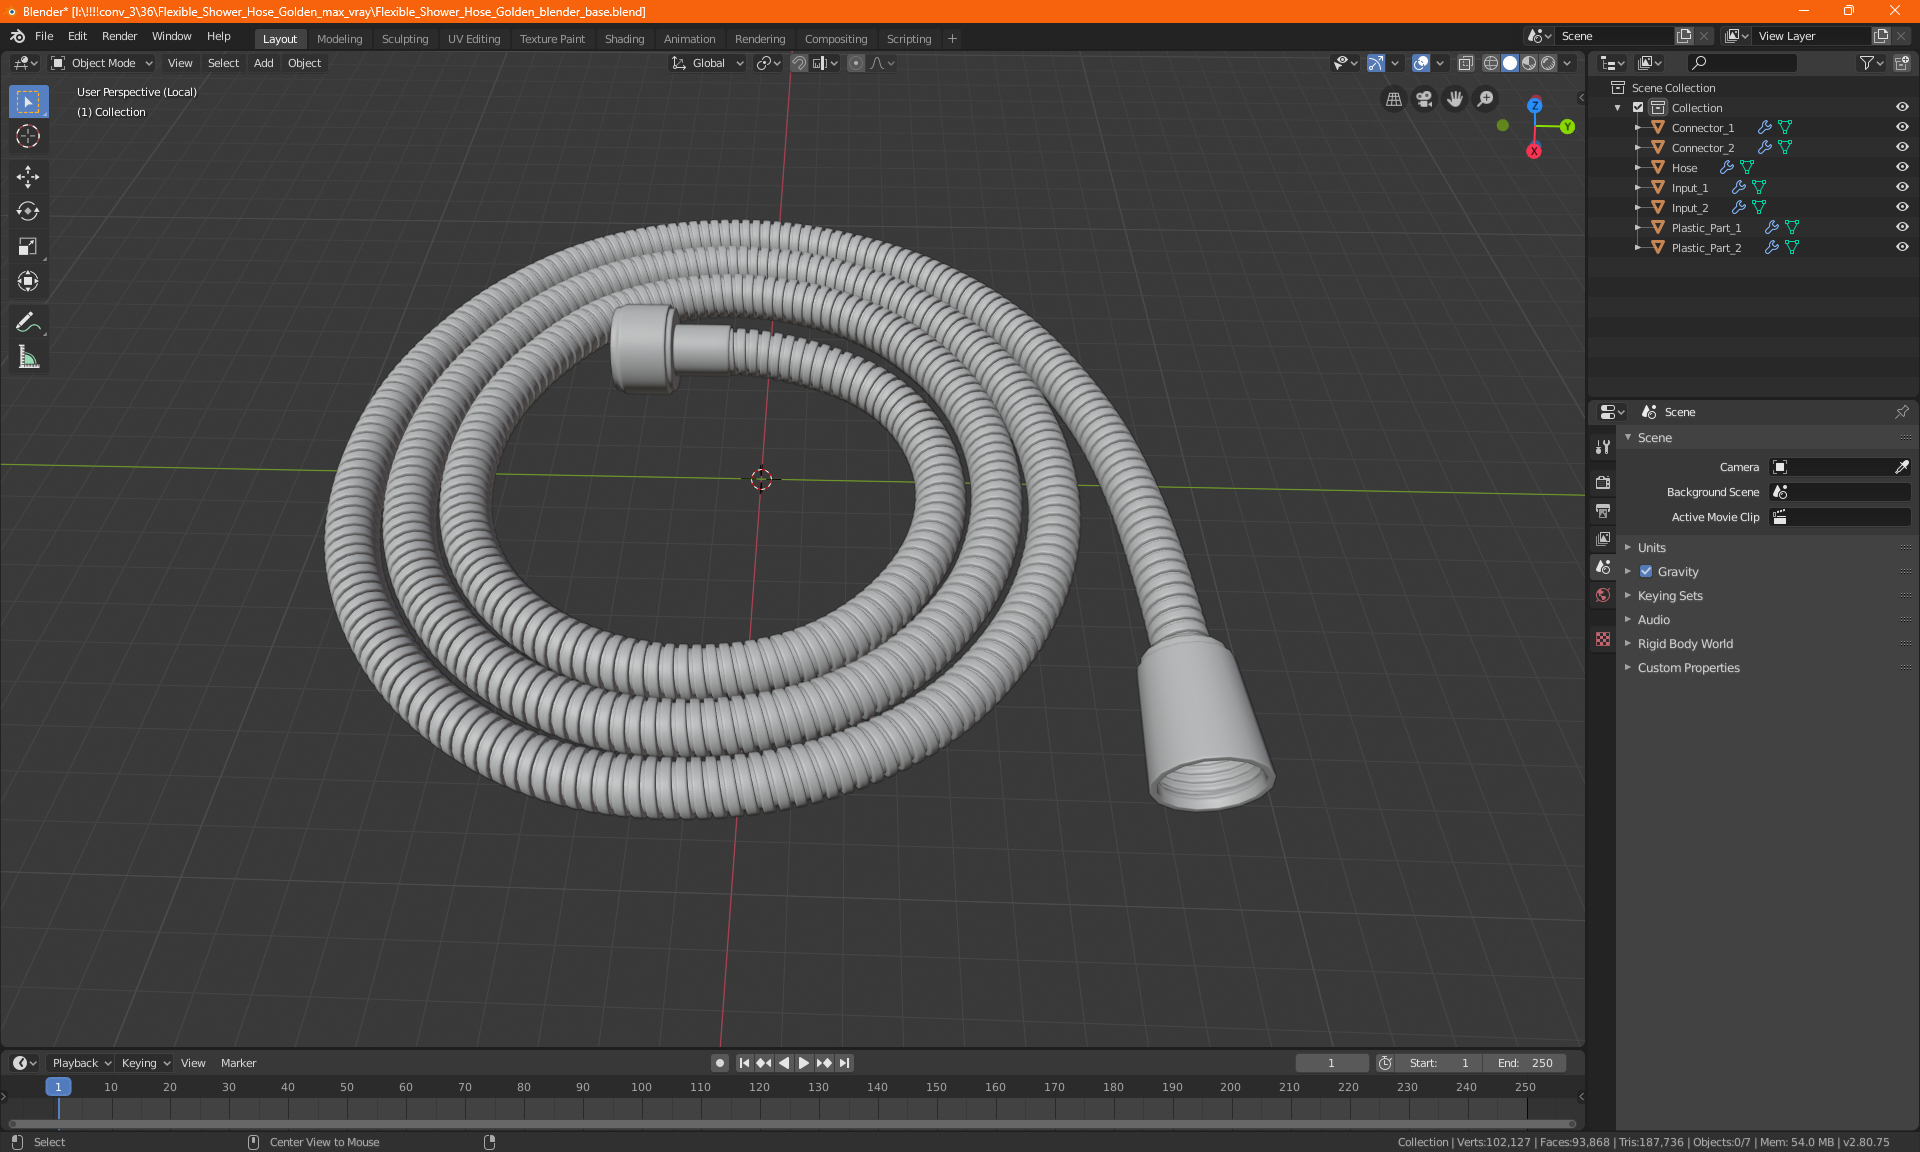This screenshot has width=1920, height=1152.
Task: Expand the Rigid Body World panel
Action: pyautogui.click(x=1685, y=644)
